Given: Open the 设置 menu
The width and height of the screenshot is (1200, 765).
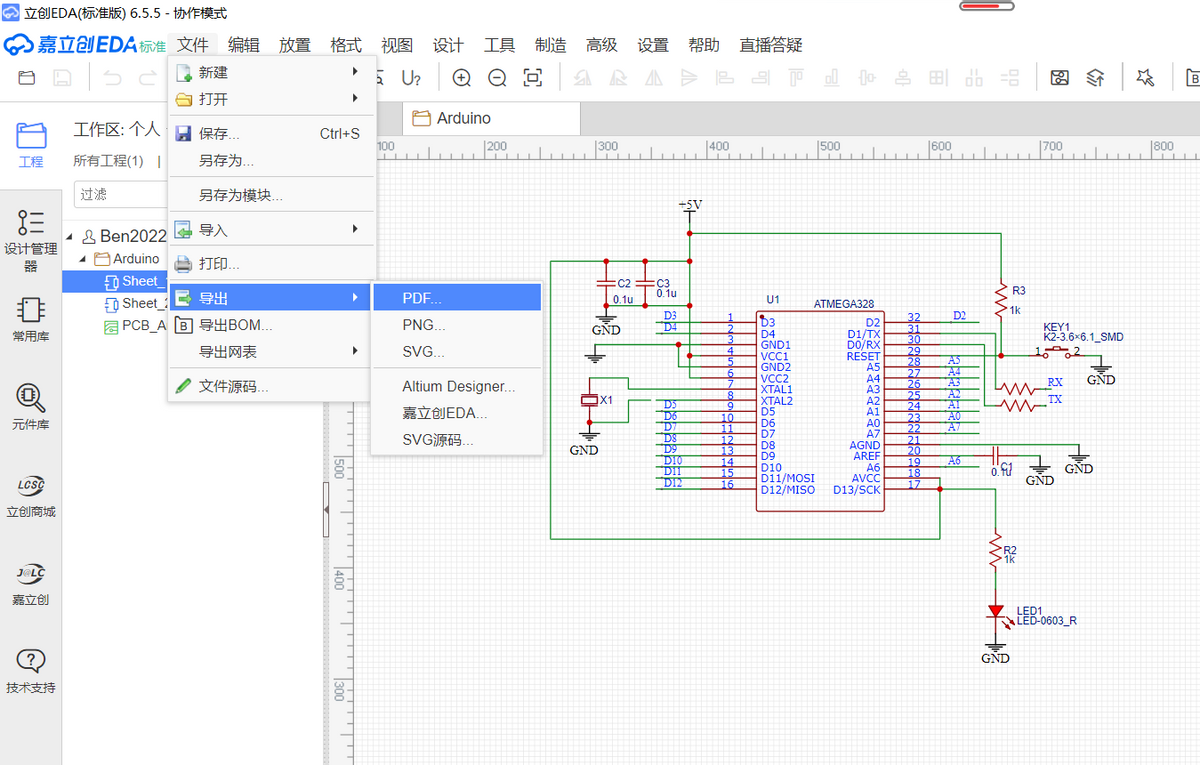Looking at the screenshot, I should coord(653,45).
